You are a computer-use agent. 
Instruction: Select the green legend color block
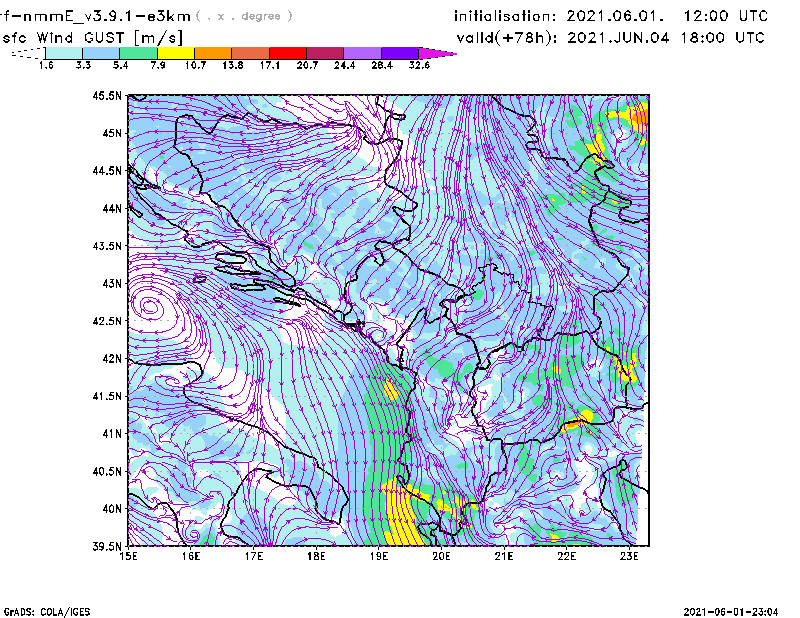coord(138,53)
